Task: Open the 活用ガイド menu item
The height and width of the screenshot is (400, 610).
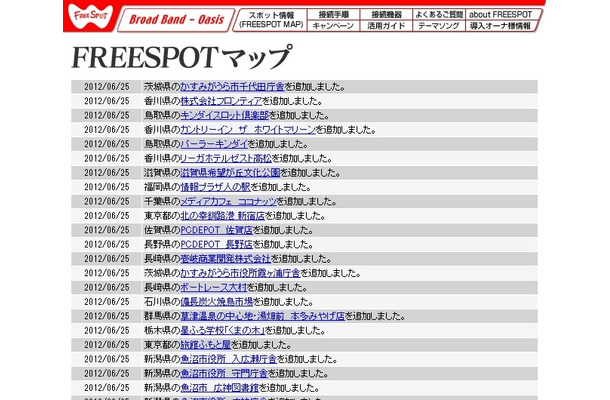Action: tap(386, 26)
